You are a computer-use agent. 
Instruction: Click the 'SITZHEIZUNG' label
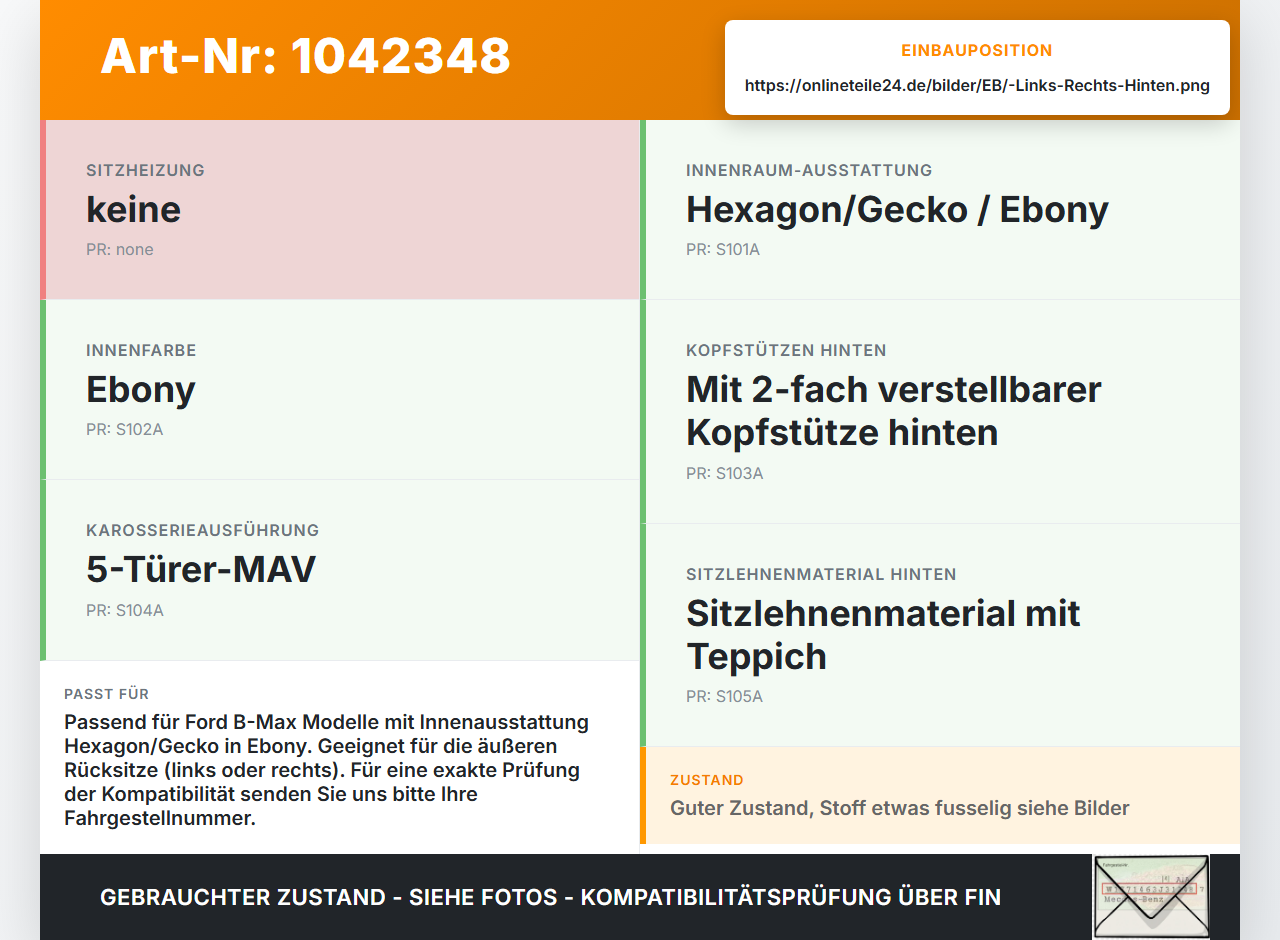tap(146, 170)
